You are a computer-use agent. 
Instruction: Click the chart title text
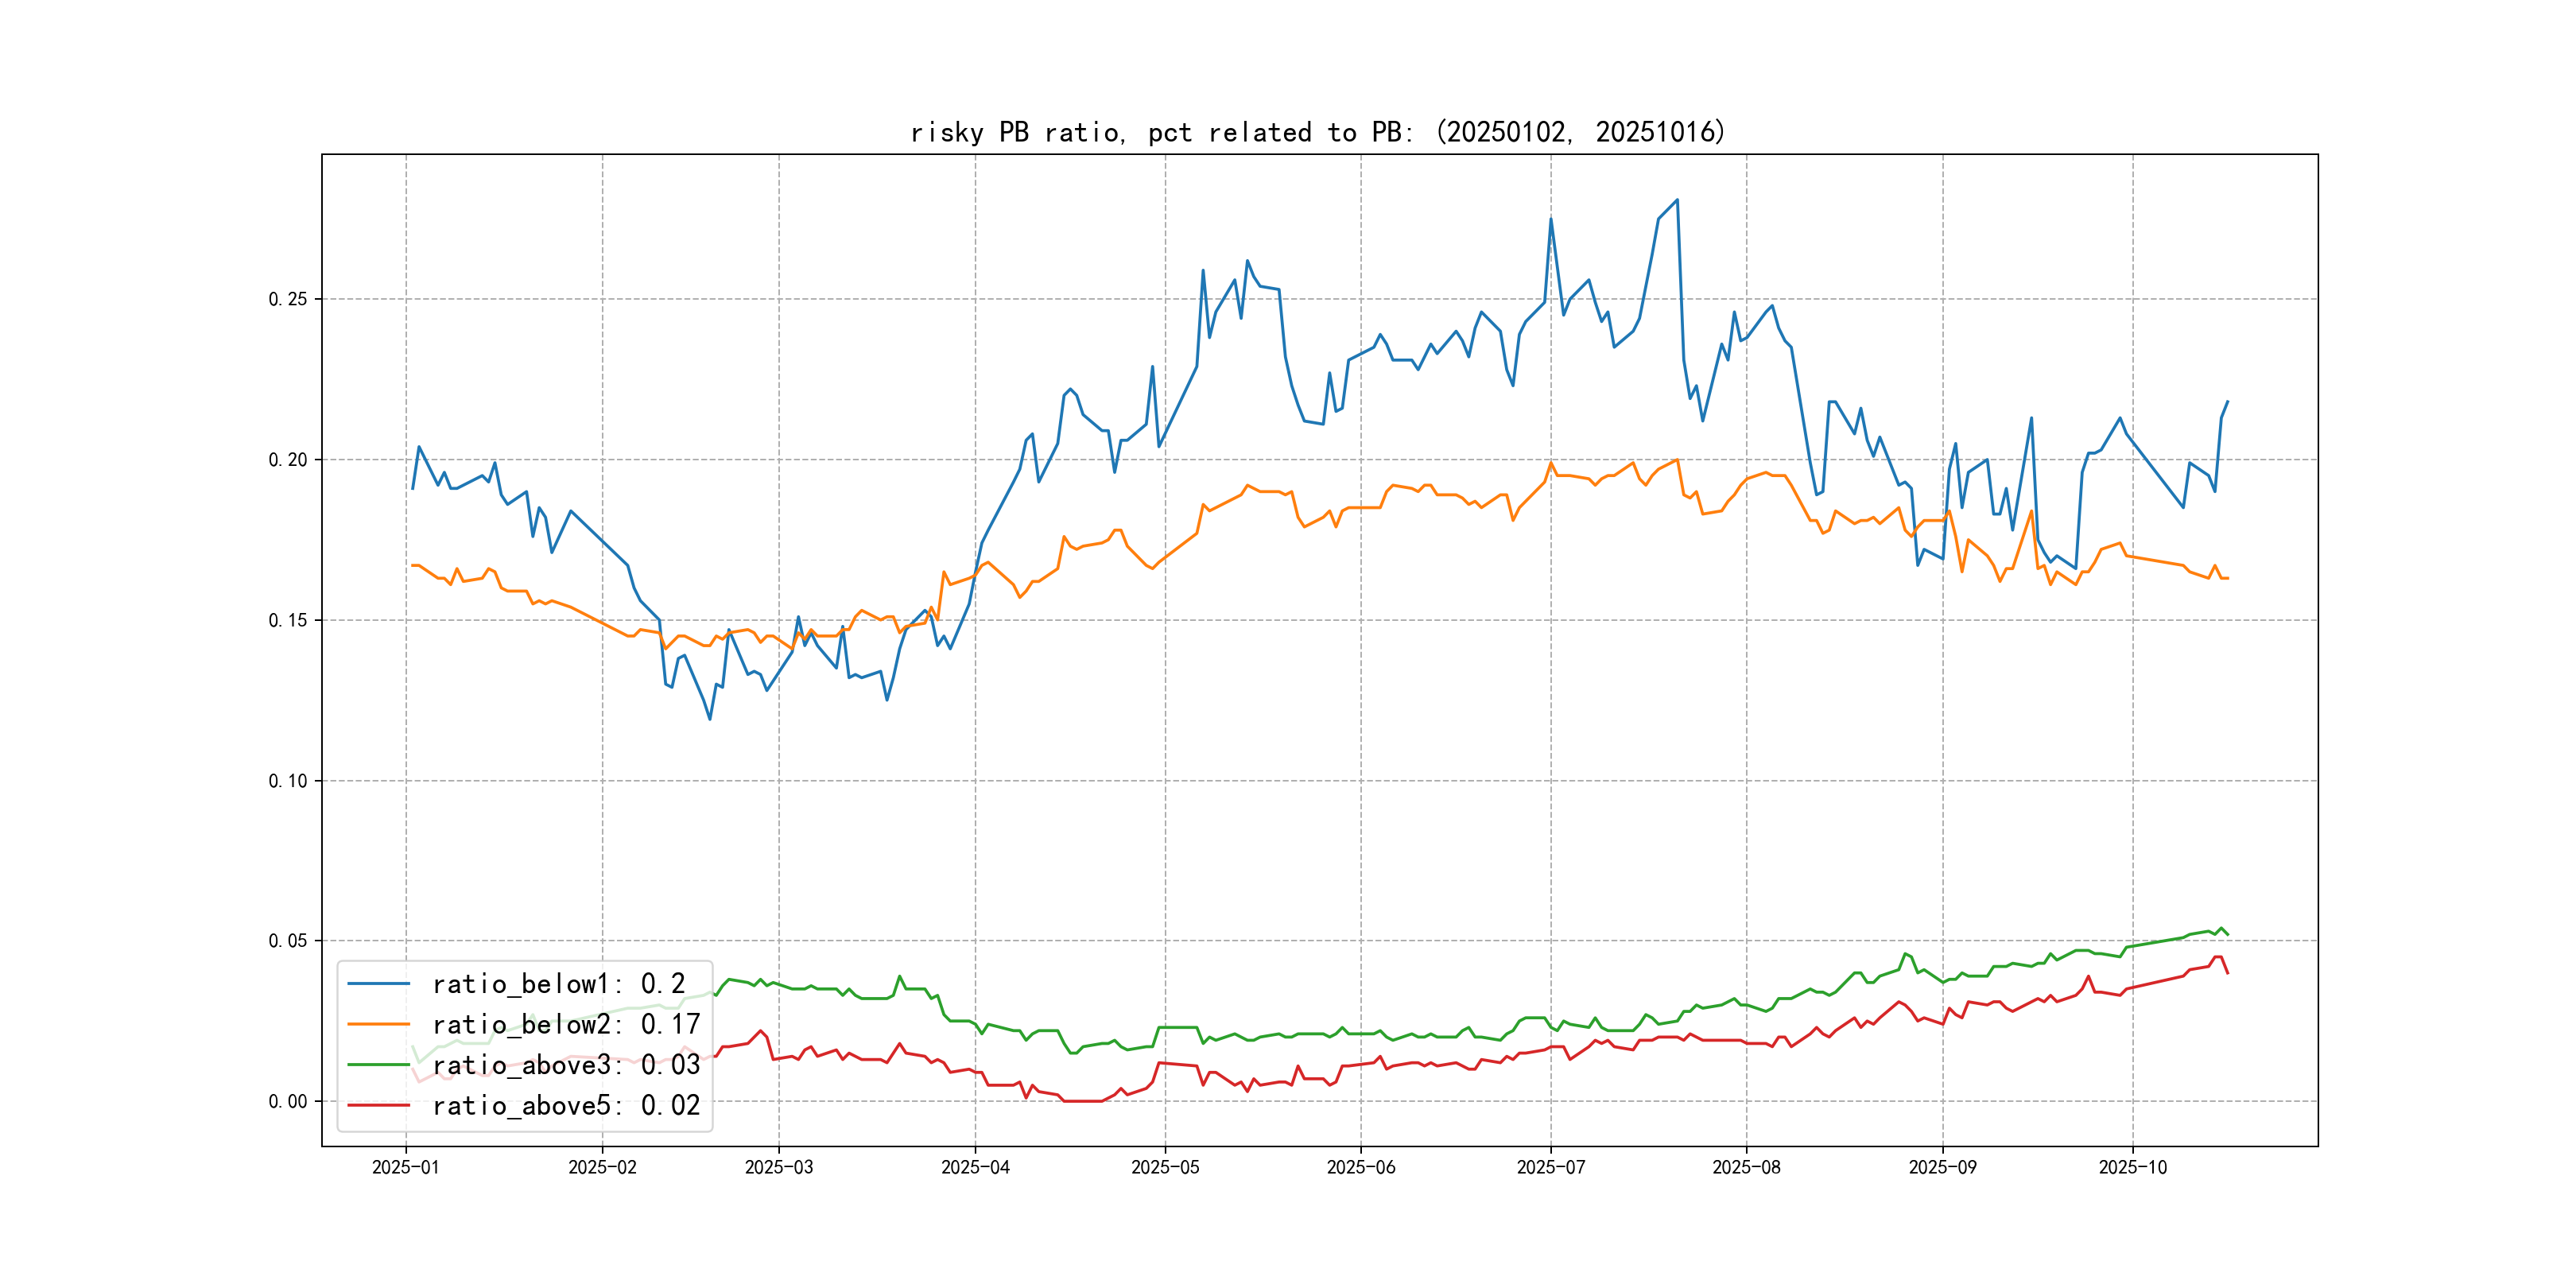coord(1318,132)
